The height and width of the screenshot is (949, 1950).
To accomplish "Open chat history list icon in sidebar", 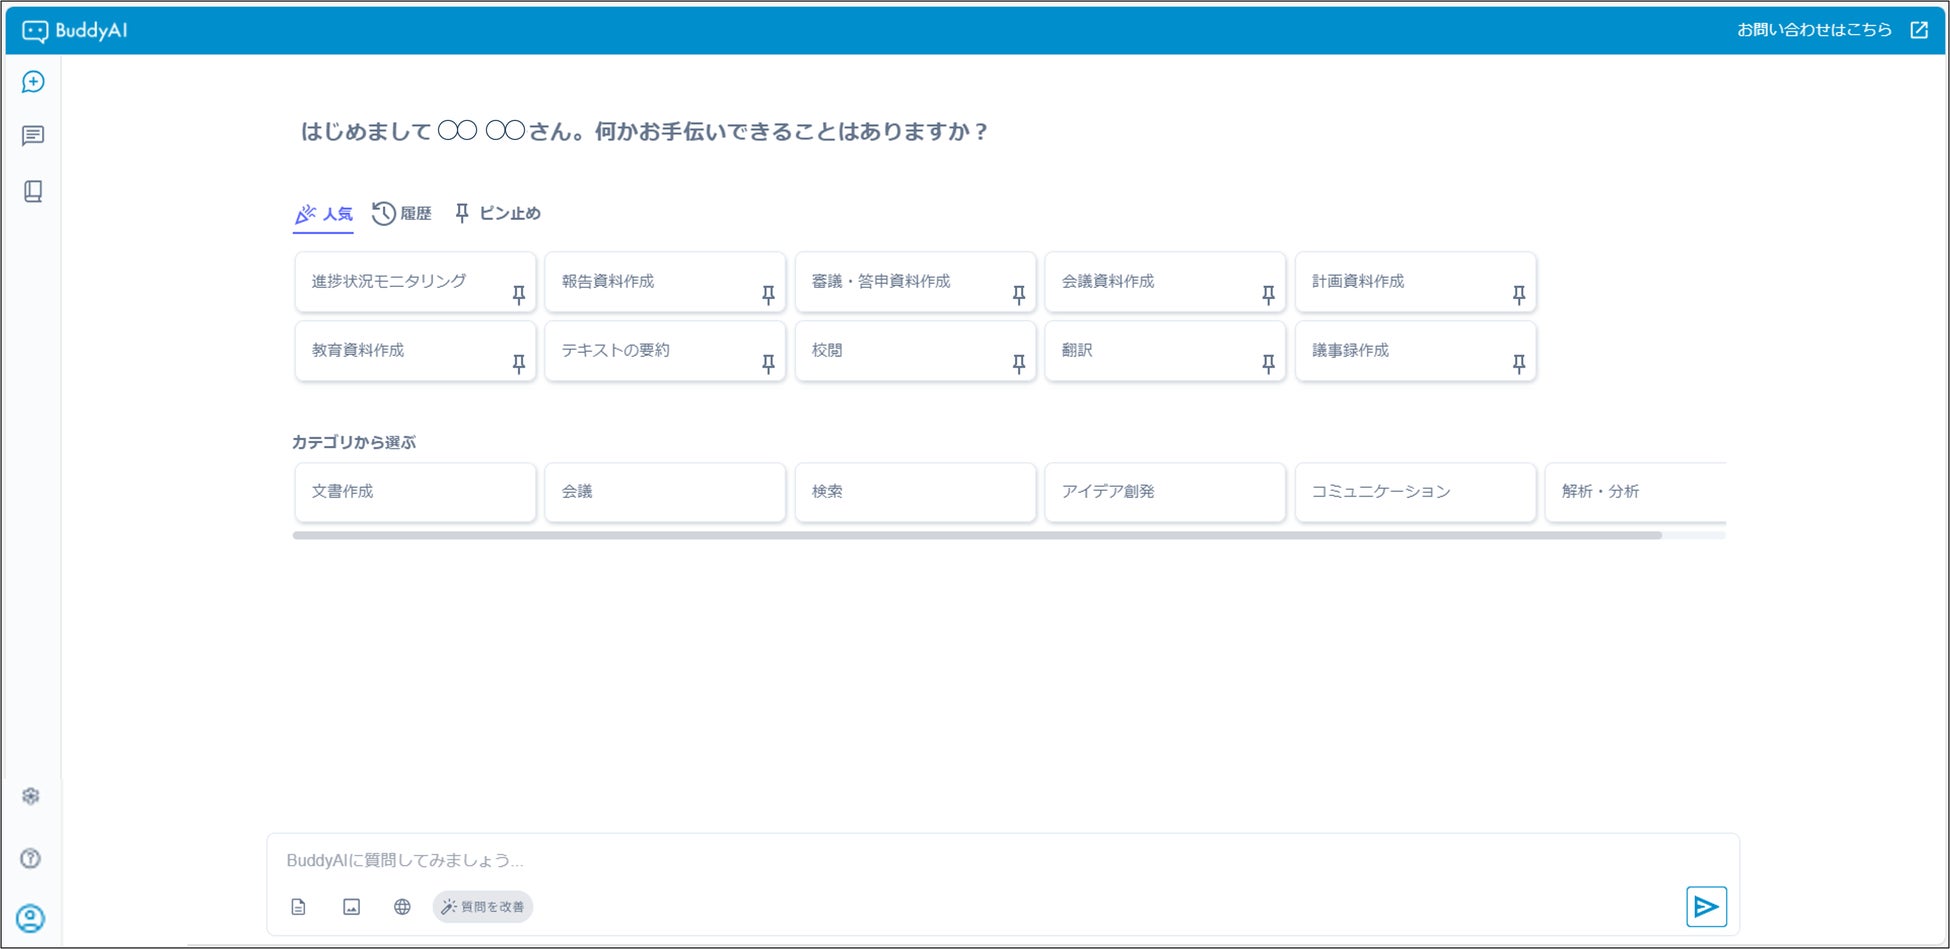I will pos(33,136).
